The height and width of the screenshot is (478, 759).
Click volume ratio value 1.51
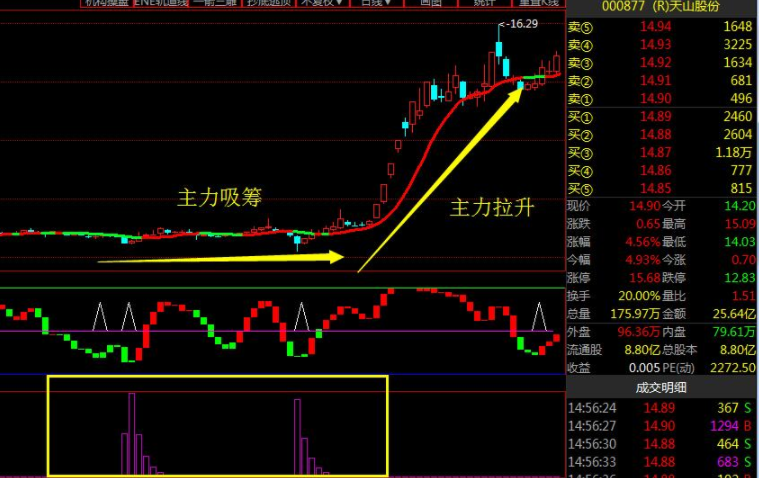pyautogui.click(x=744, y=295)
